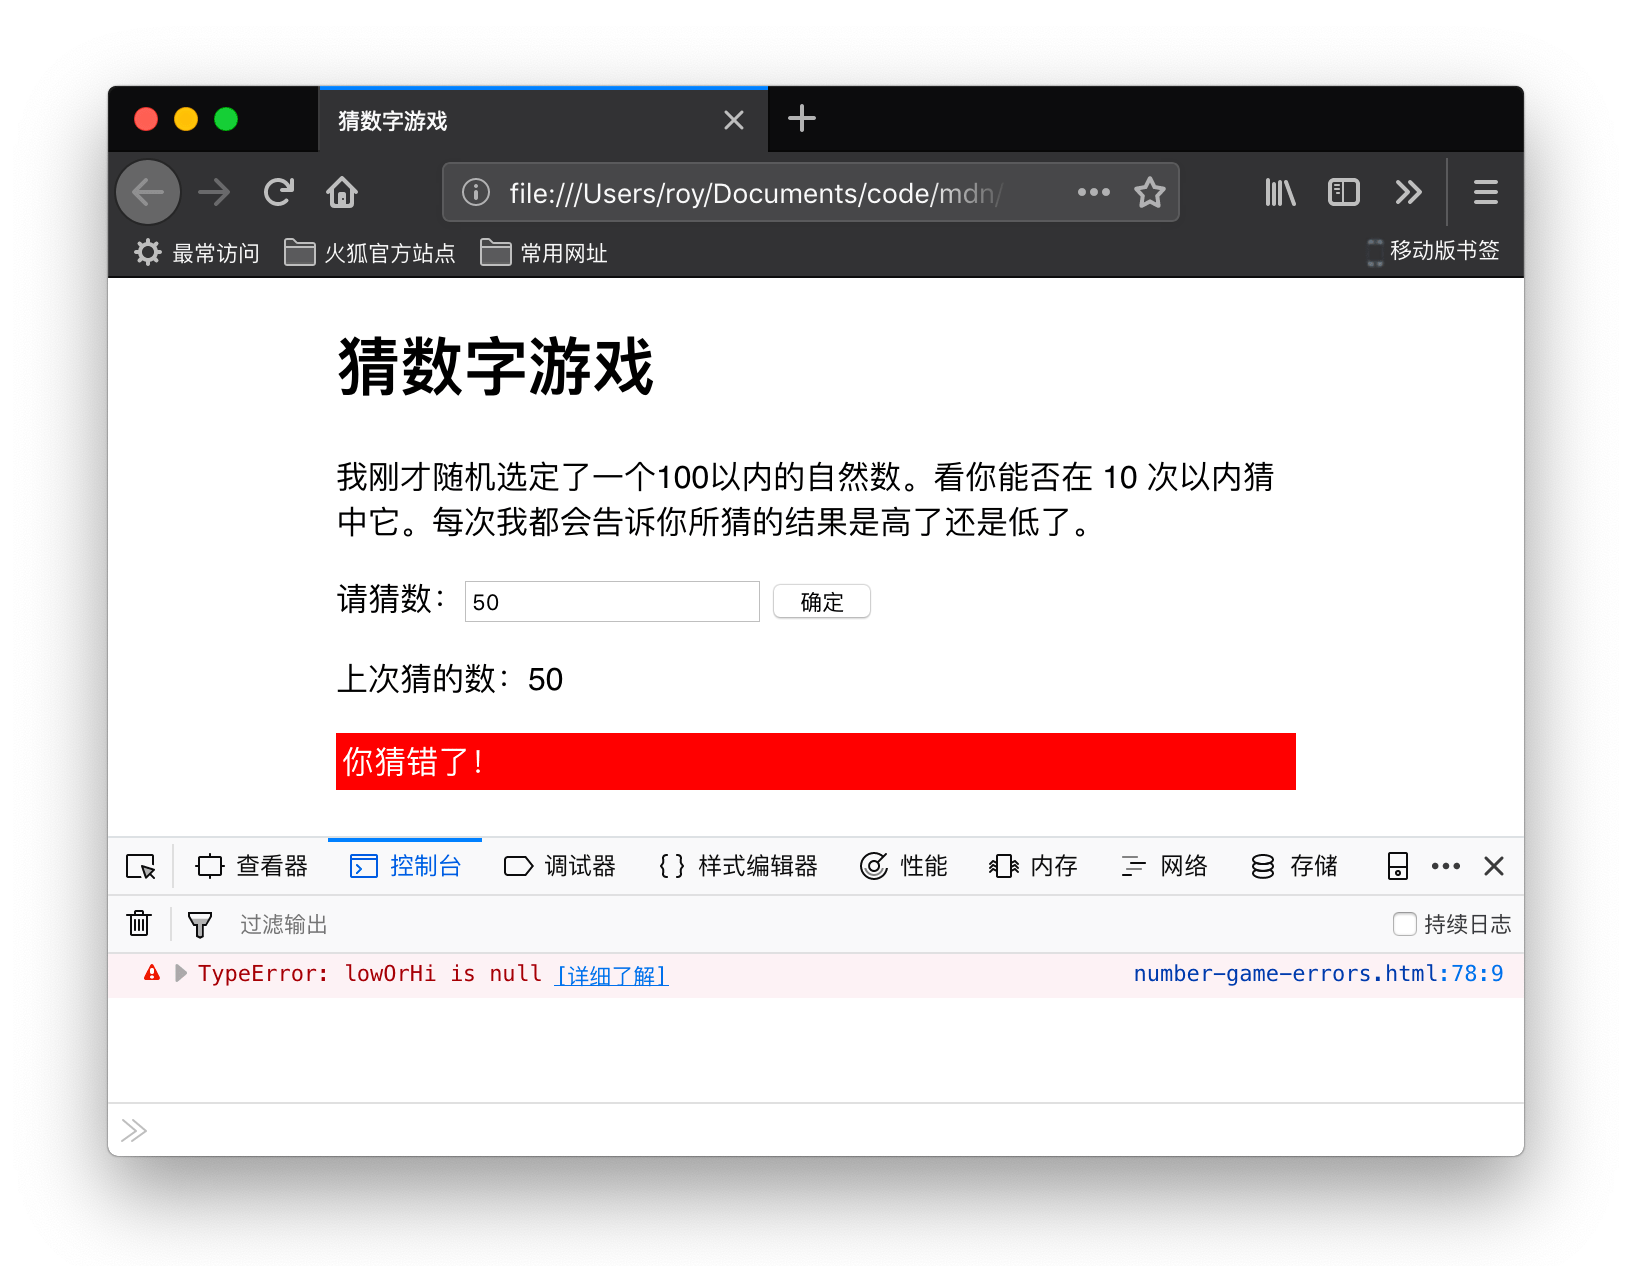Switch to the 查看器 tab
1646x1266 pixels.
pyautogui.click(x=252, y=866)
